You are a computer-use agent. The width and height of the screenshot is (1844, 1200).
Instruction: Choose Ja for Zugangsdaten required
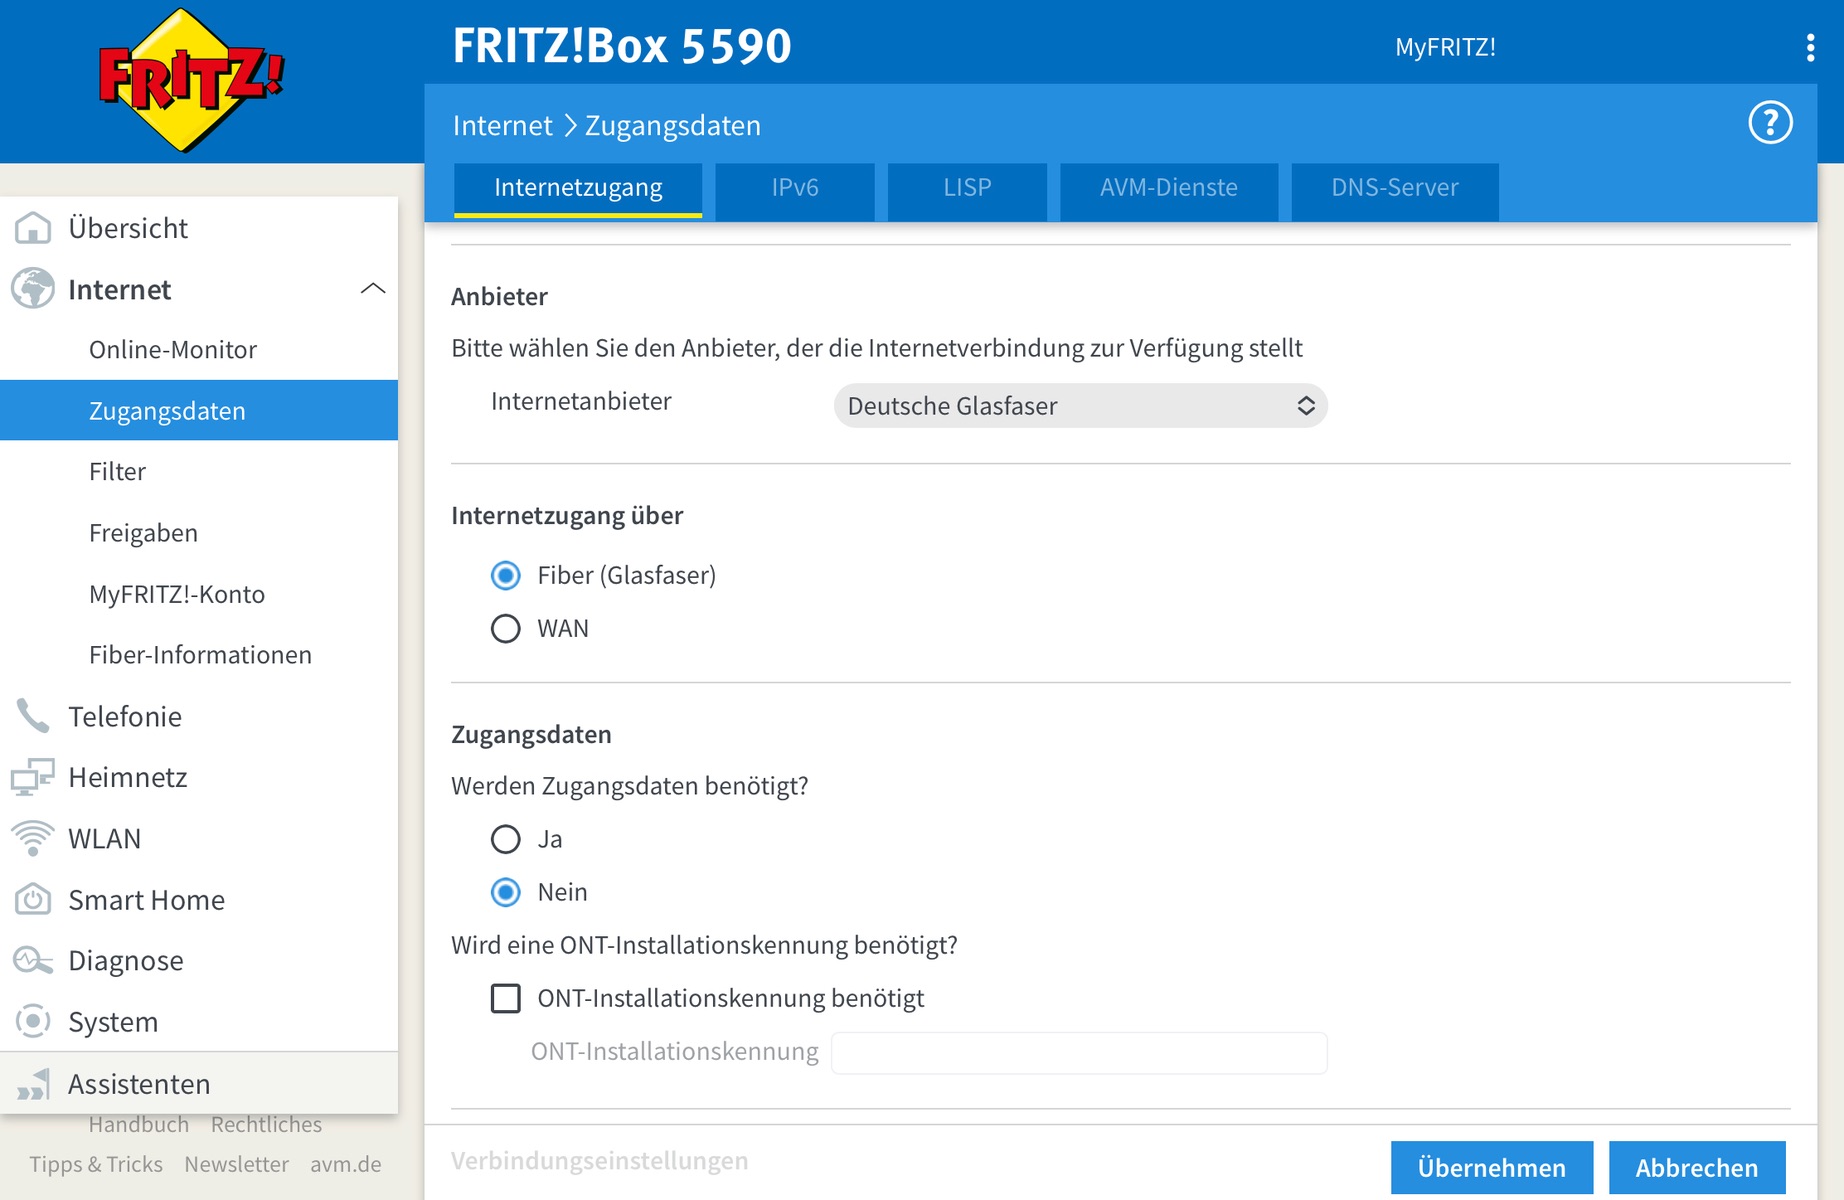click(x=506, y=839)
